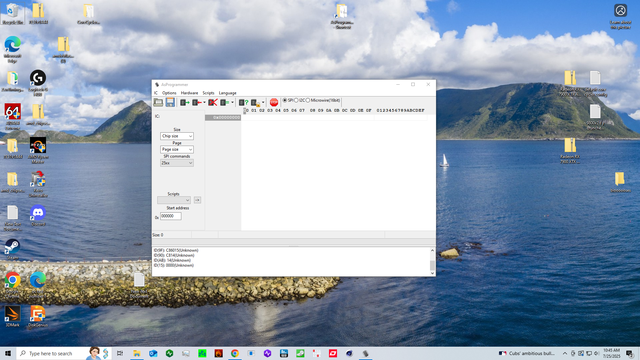Click the Start address input field
Screen dimensions: 640x360
point(171,216)
